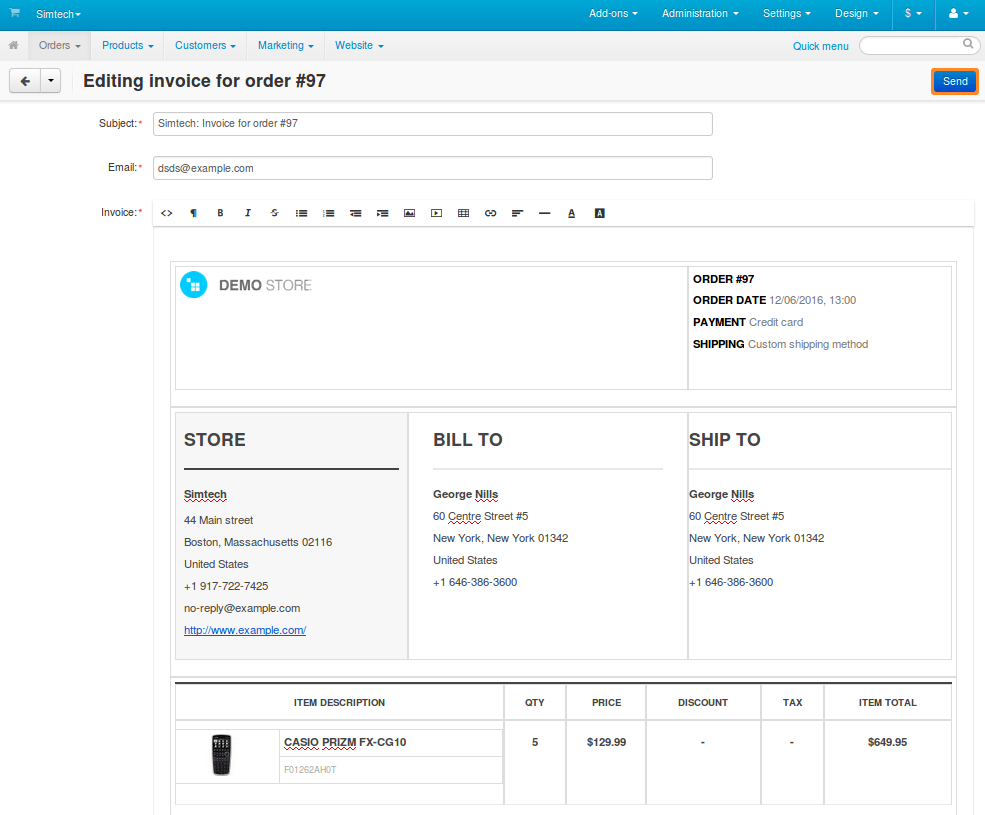The image size is (985, 815).
Task: Insert a video via toolbar
Action: click(437, 213)
